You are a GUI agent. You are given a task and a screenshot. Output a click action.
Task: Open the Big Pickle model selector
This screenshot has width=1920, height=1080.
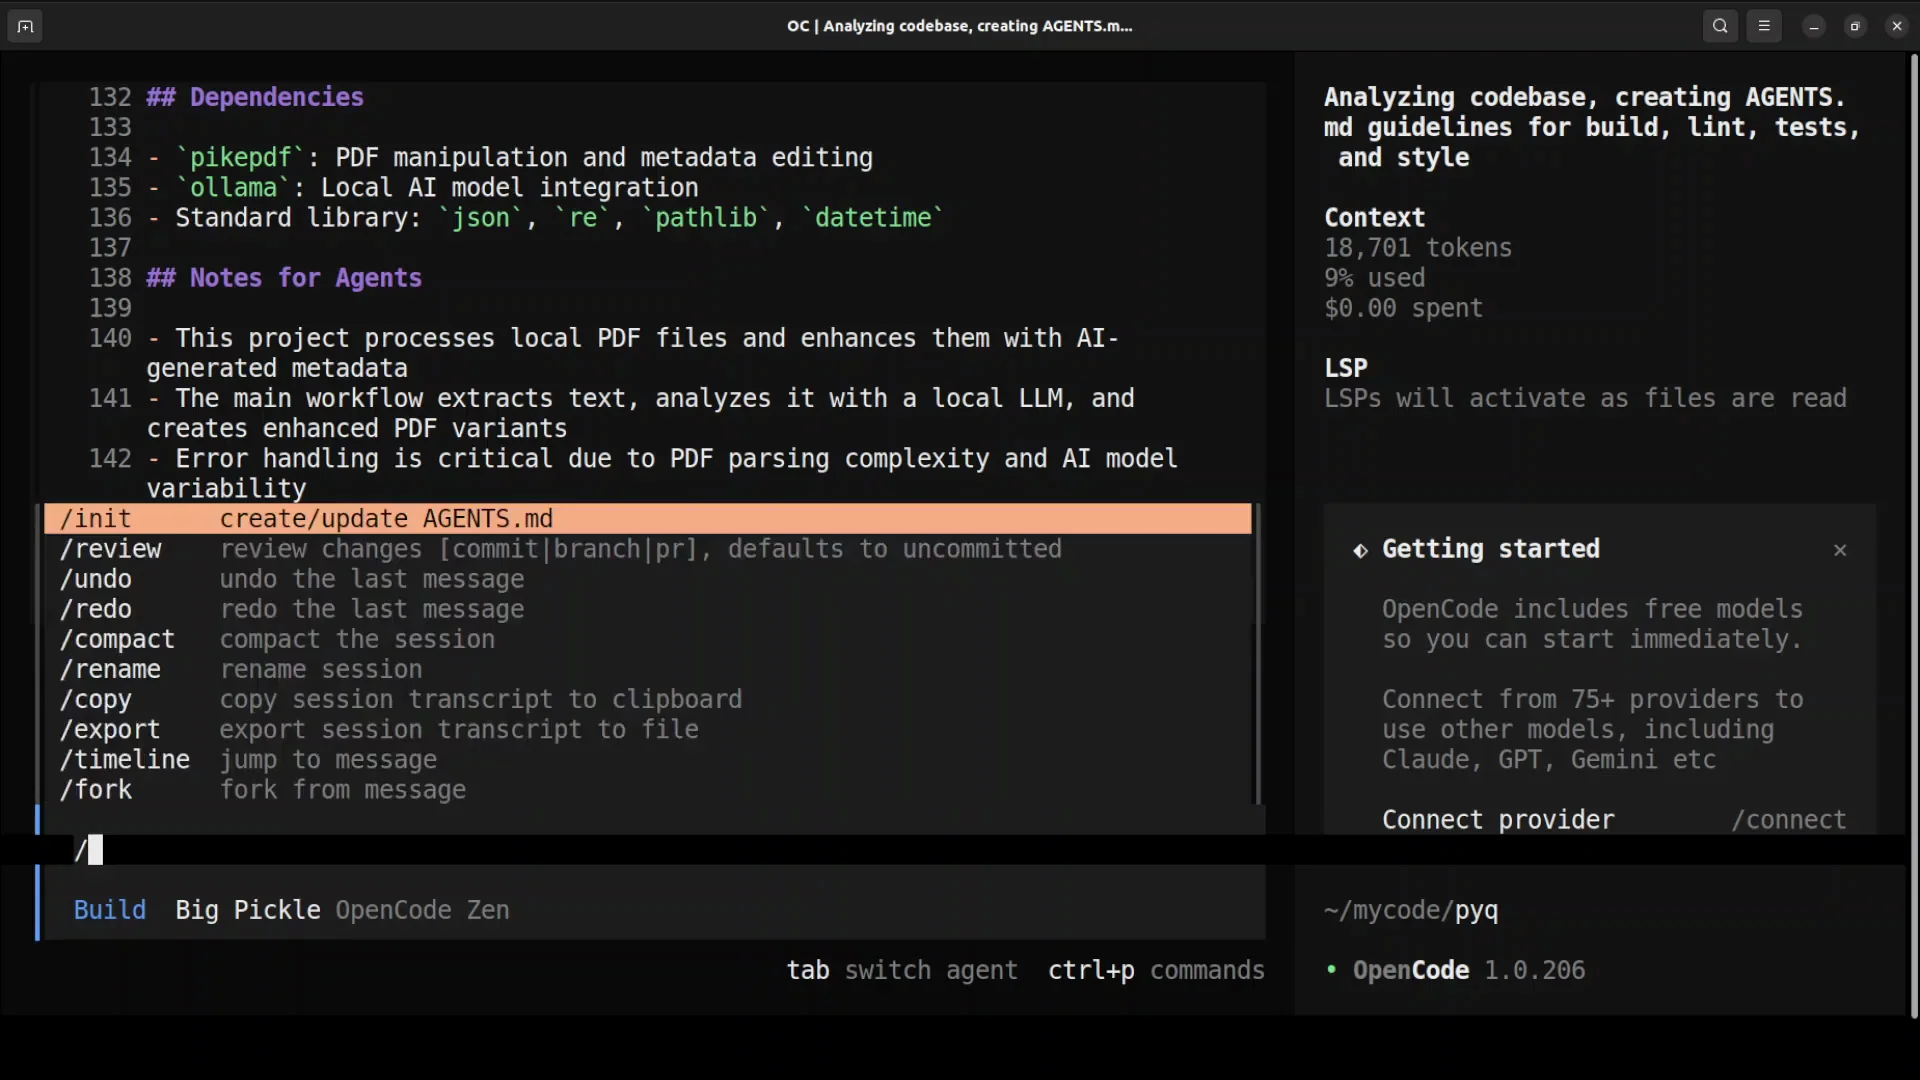[247, 910]
